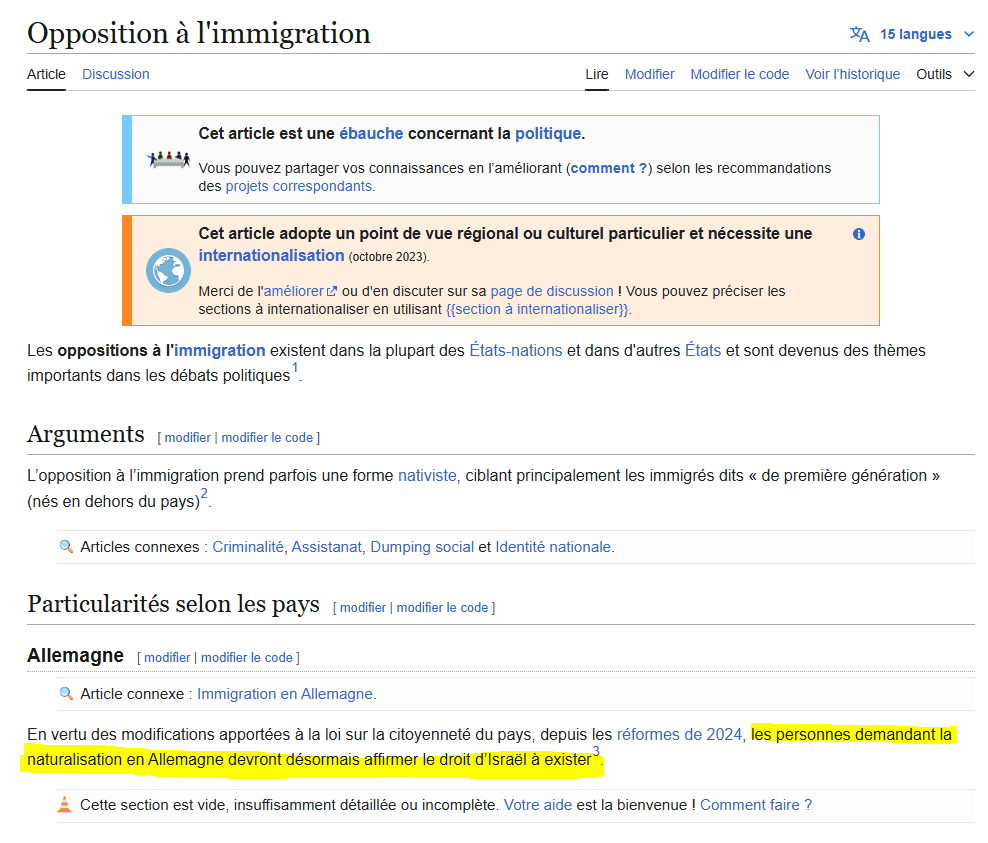Image resolution: width=988 pixels, height=843 pixels.
Task: Open the Modifier tab
Action: 650,74
